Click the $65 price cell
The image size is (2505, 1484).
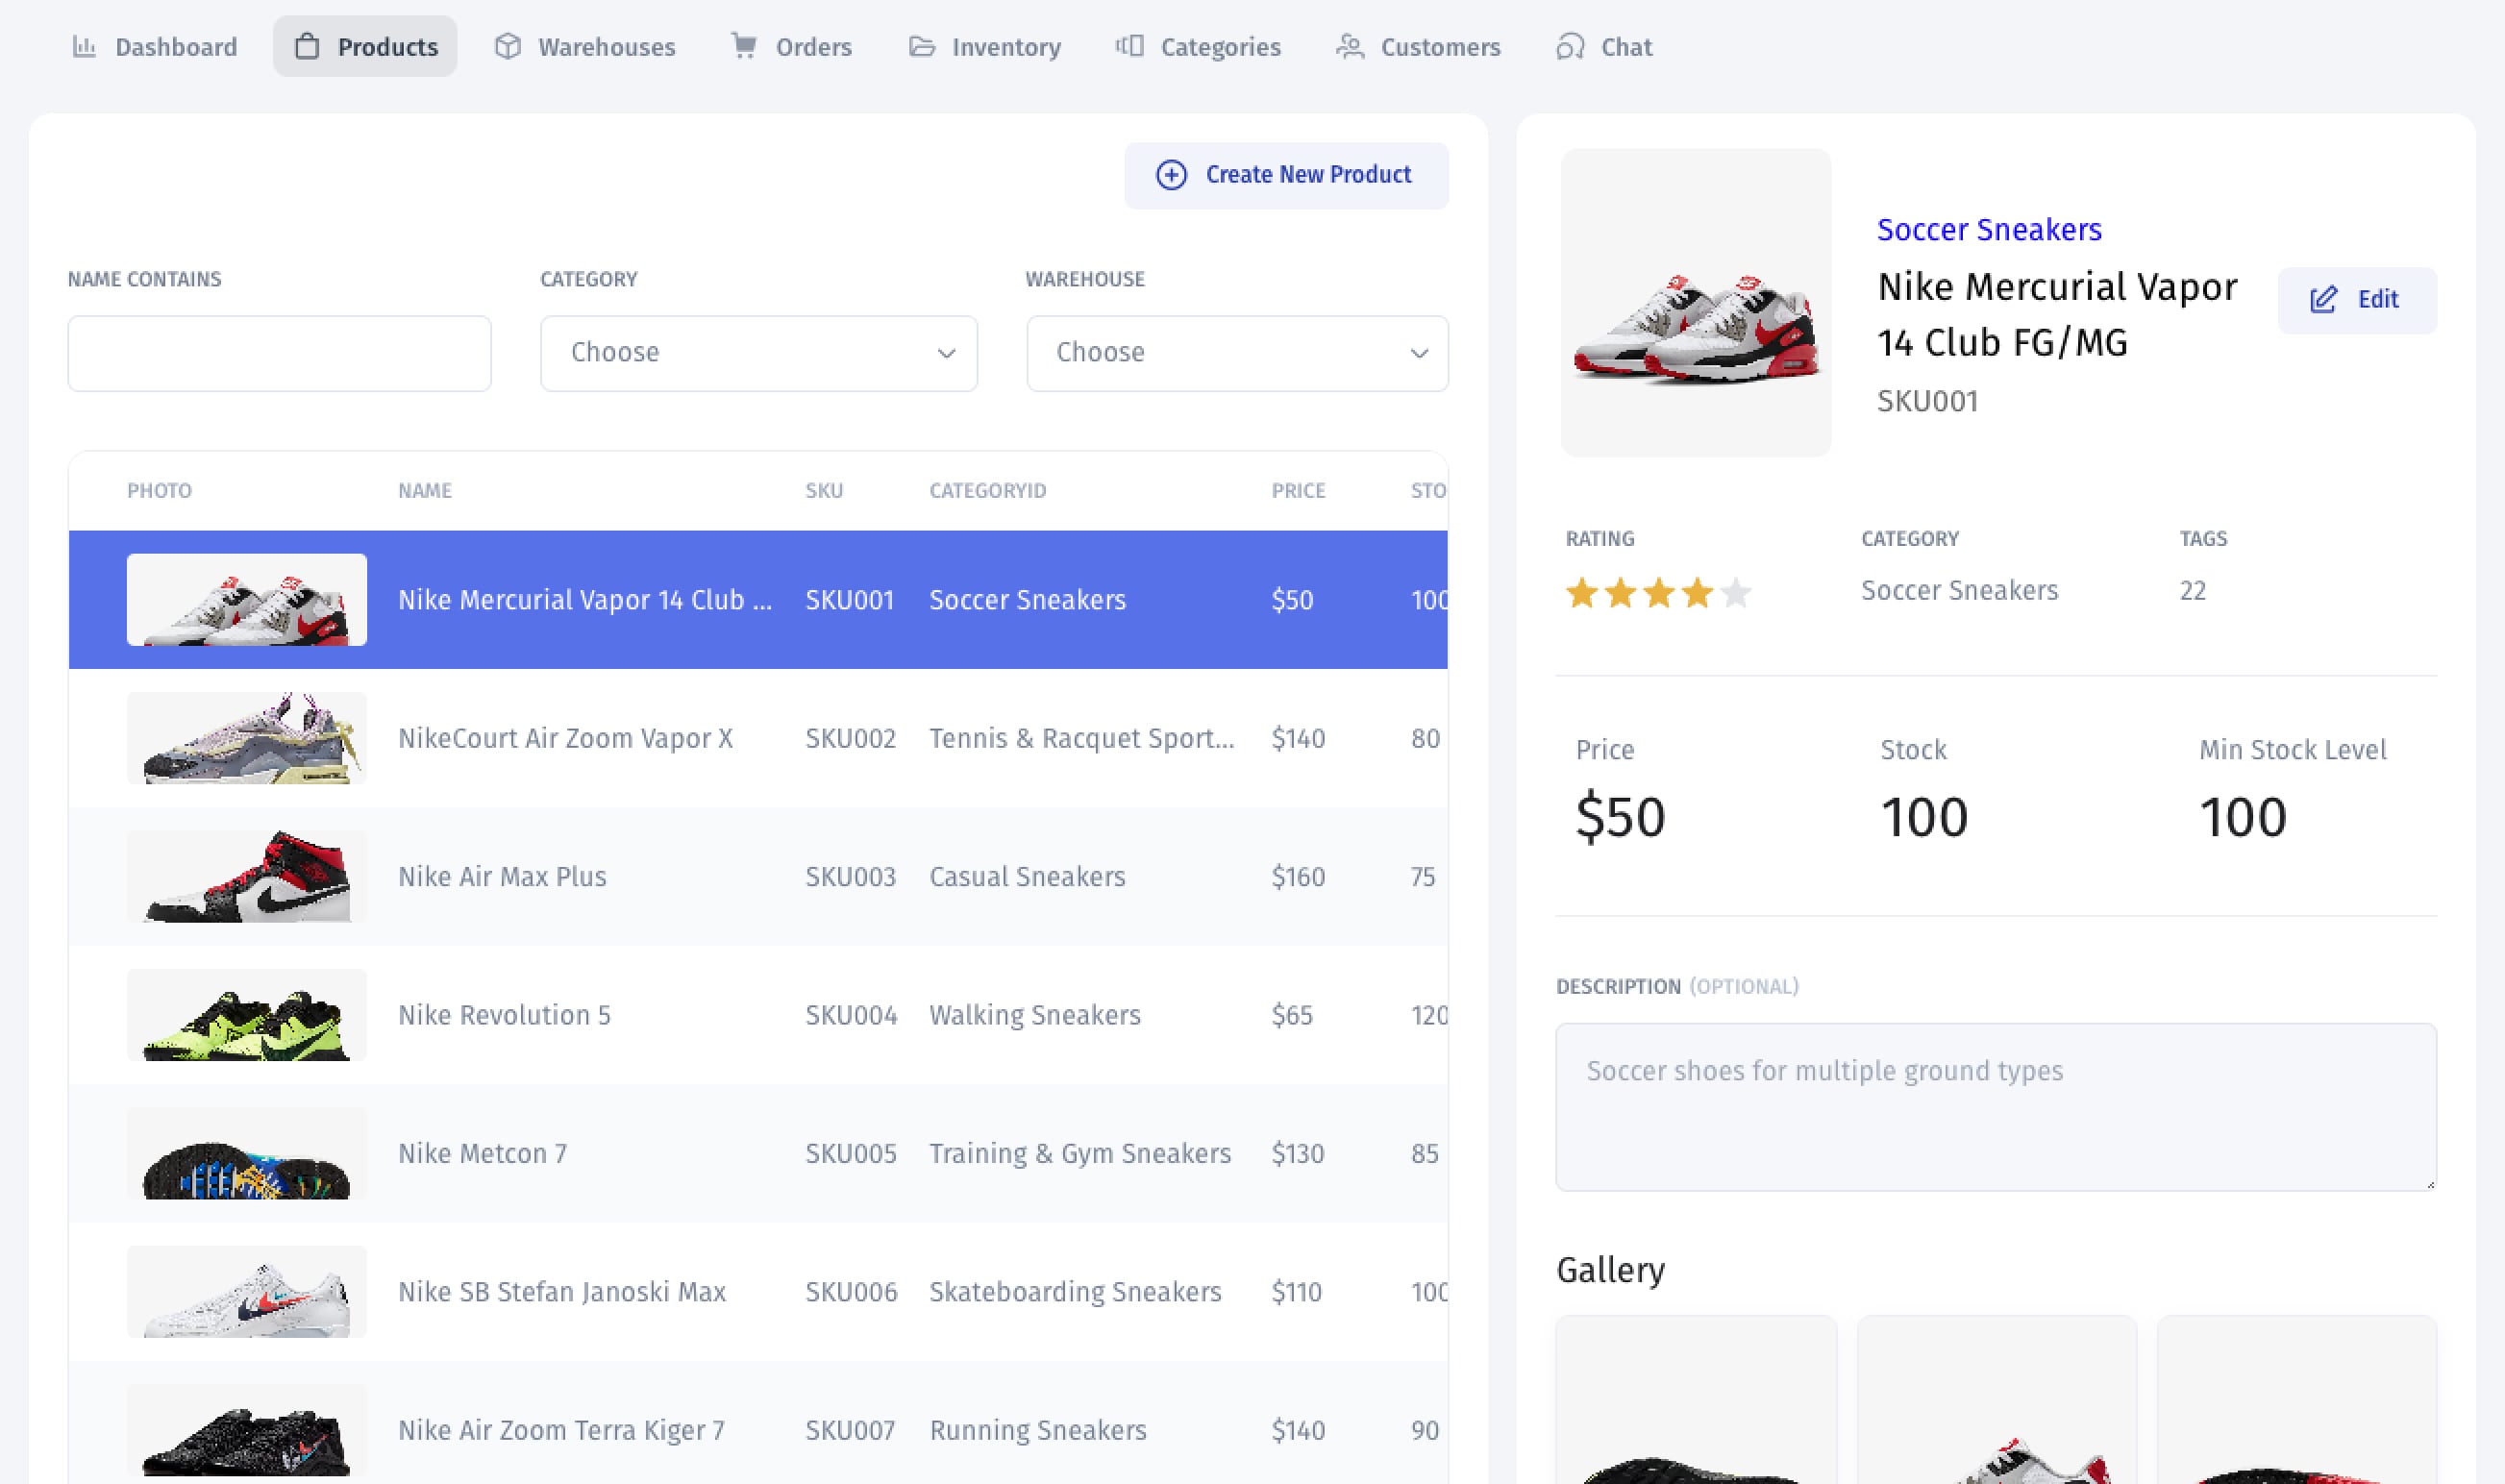pos(1292,1015)
